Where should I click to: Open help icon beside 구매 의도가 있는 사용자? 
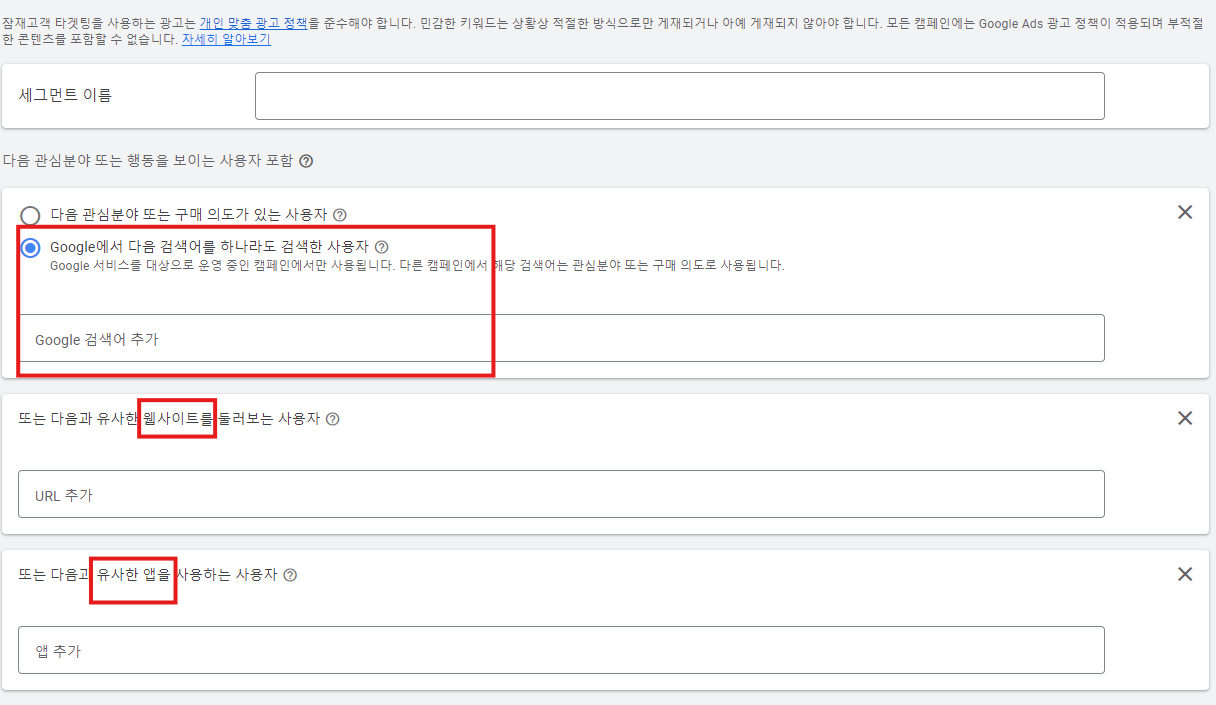point(340,215)
